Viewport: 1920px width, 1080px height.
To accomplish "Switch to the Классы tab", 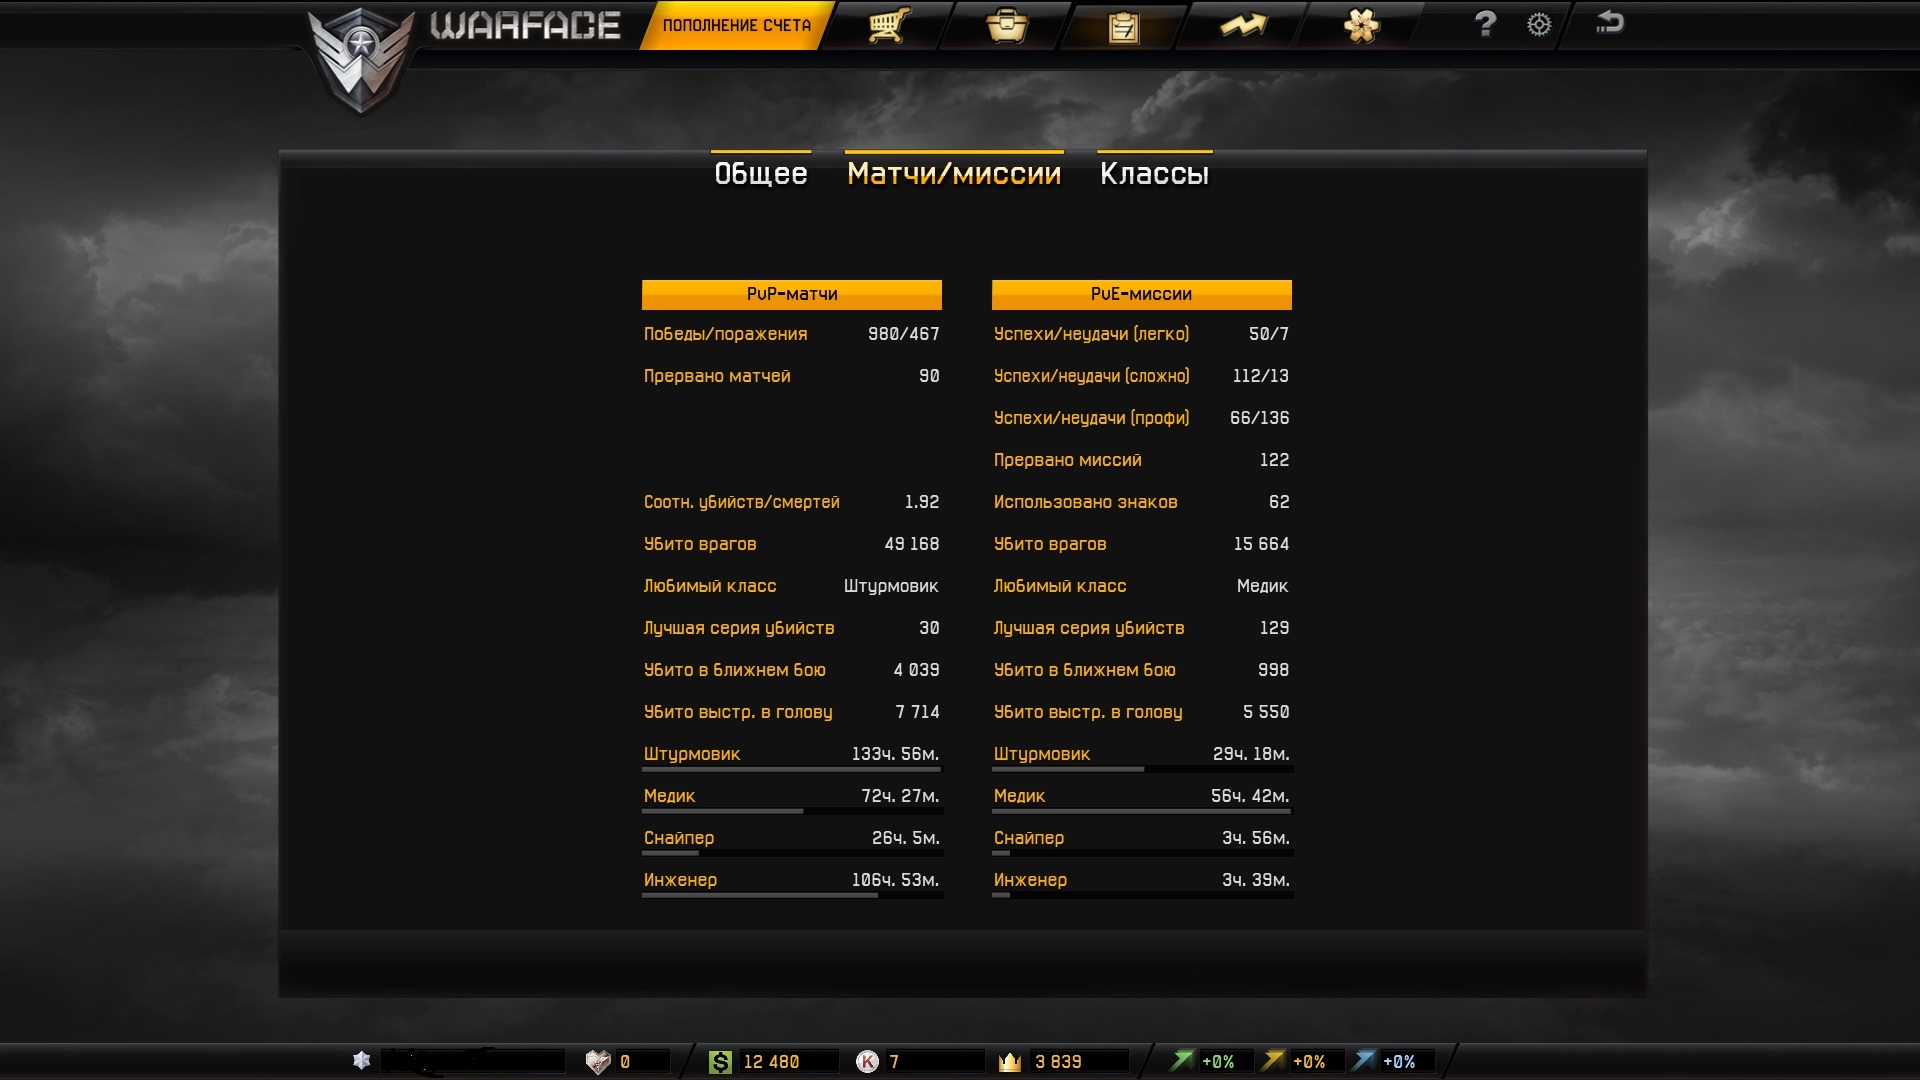I will (x=1154, y=174).
